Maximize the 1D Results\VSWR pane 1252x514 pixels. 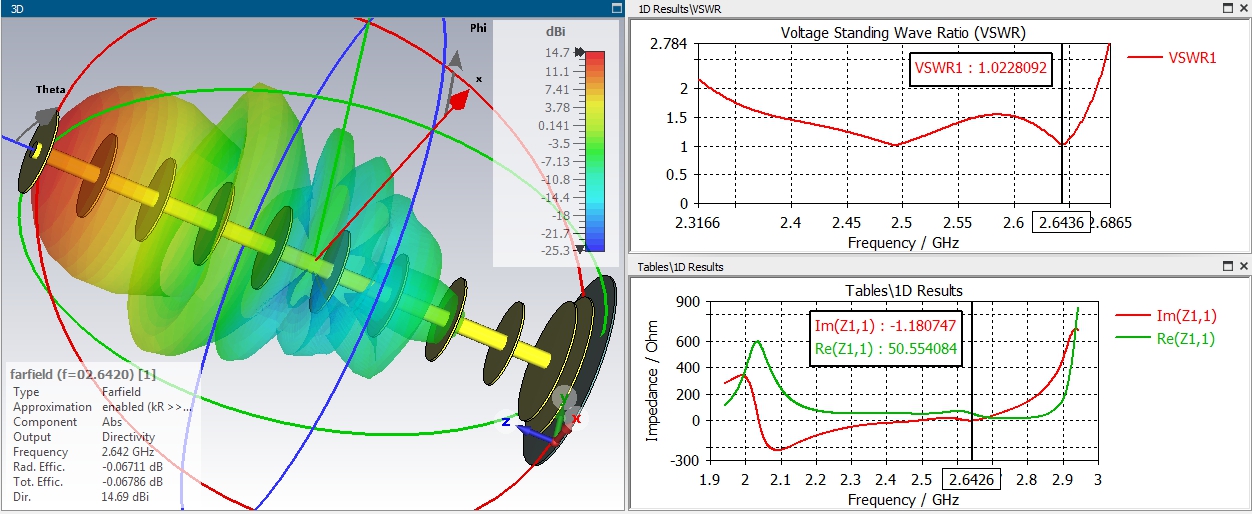coord(1226,8)
